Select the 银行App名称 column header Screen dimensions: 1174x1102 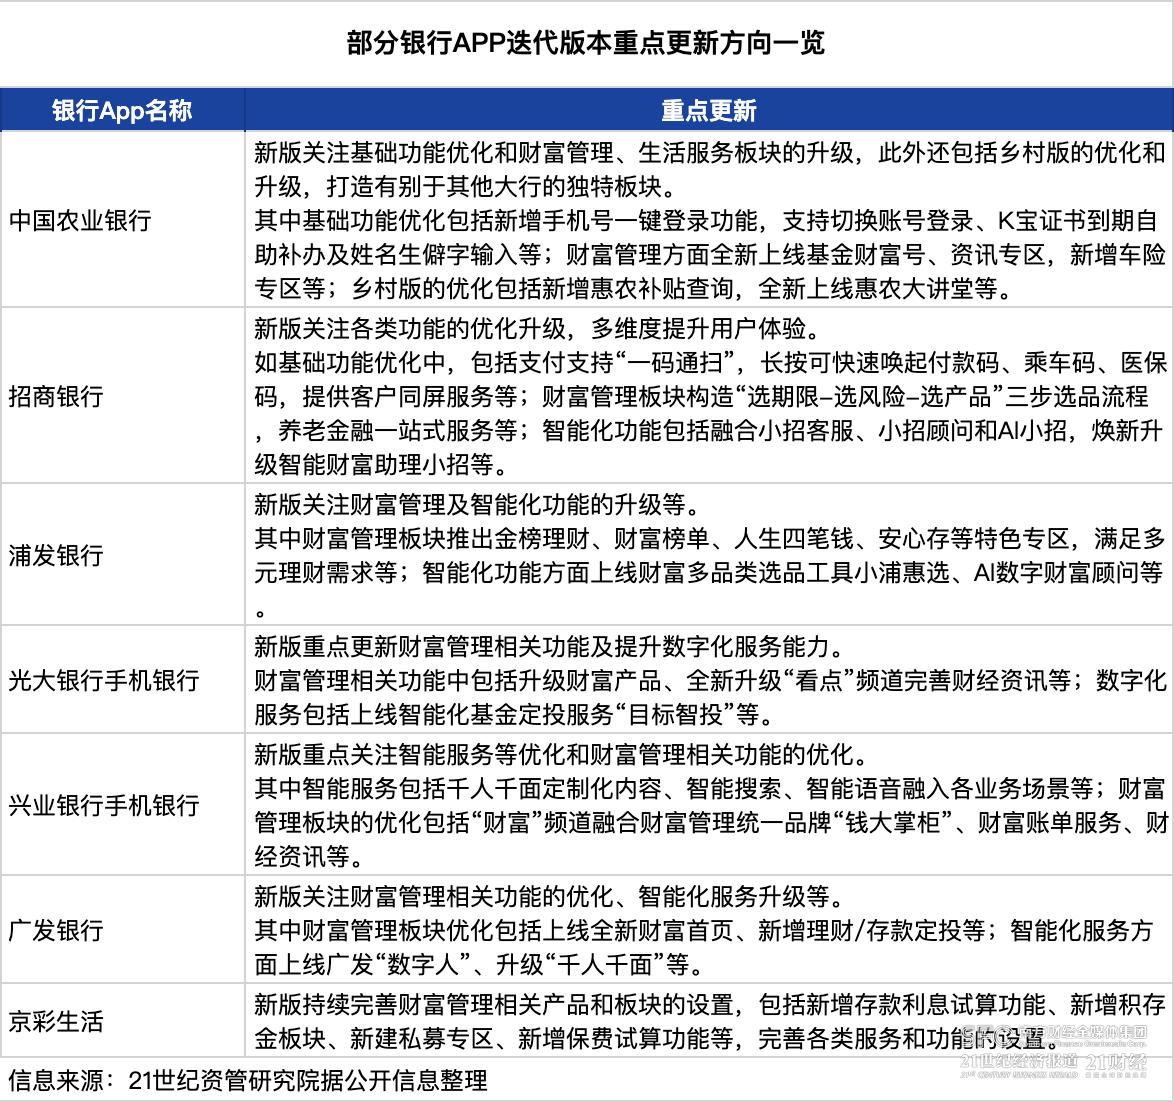122,111
